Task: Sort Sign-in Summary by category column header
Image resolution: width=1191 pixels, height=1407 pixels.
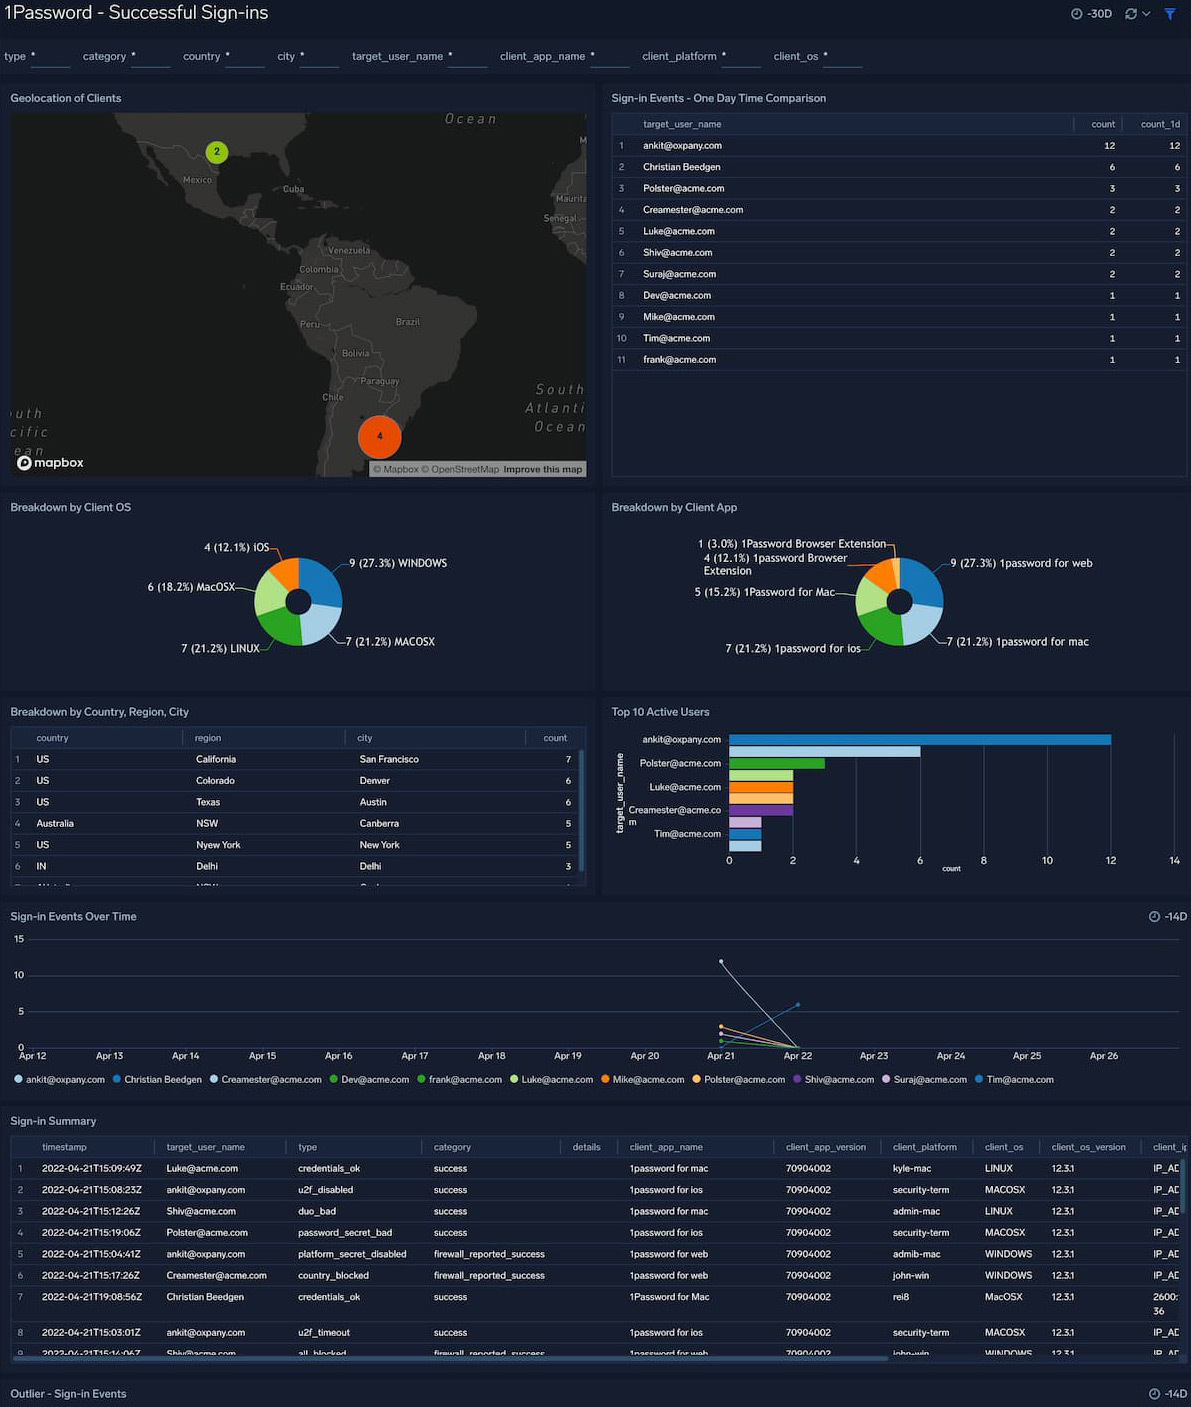Action: click(452, 1147)
